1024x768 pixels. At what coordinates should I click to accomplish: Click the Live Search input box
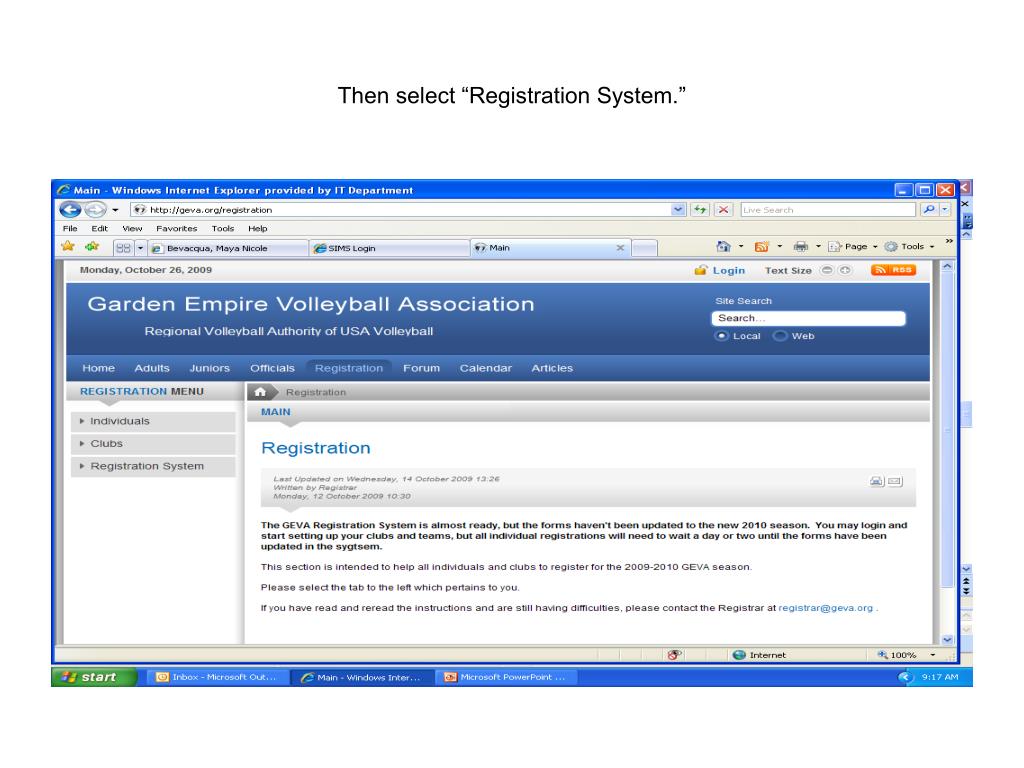[828, 210]
